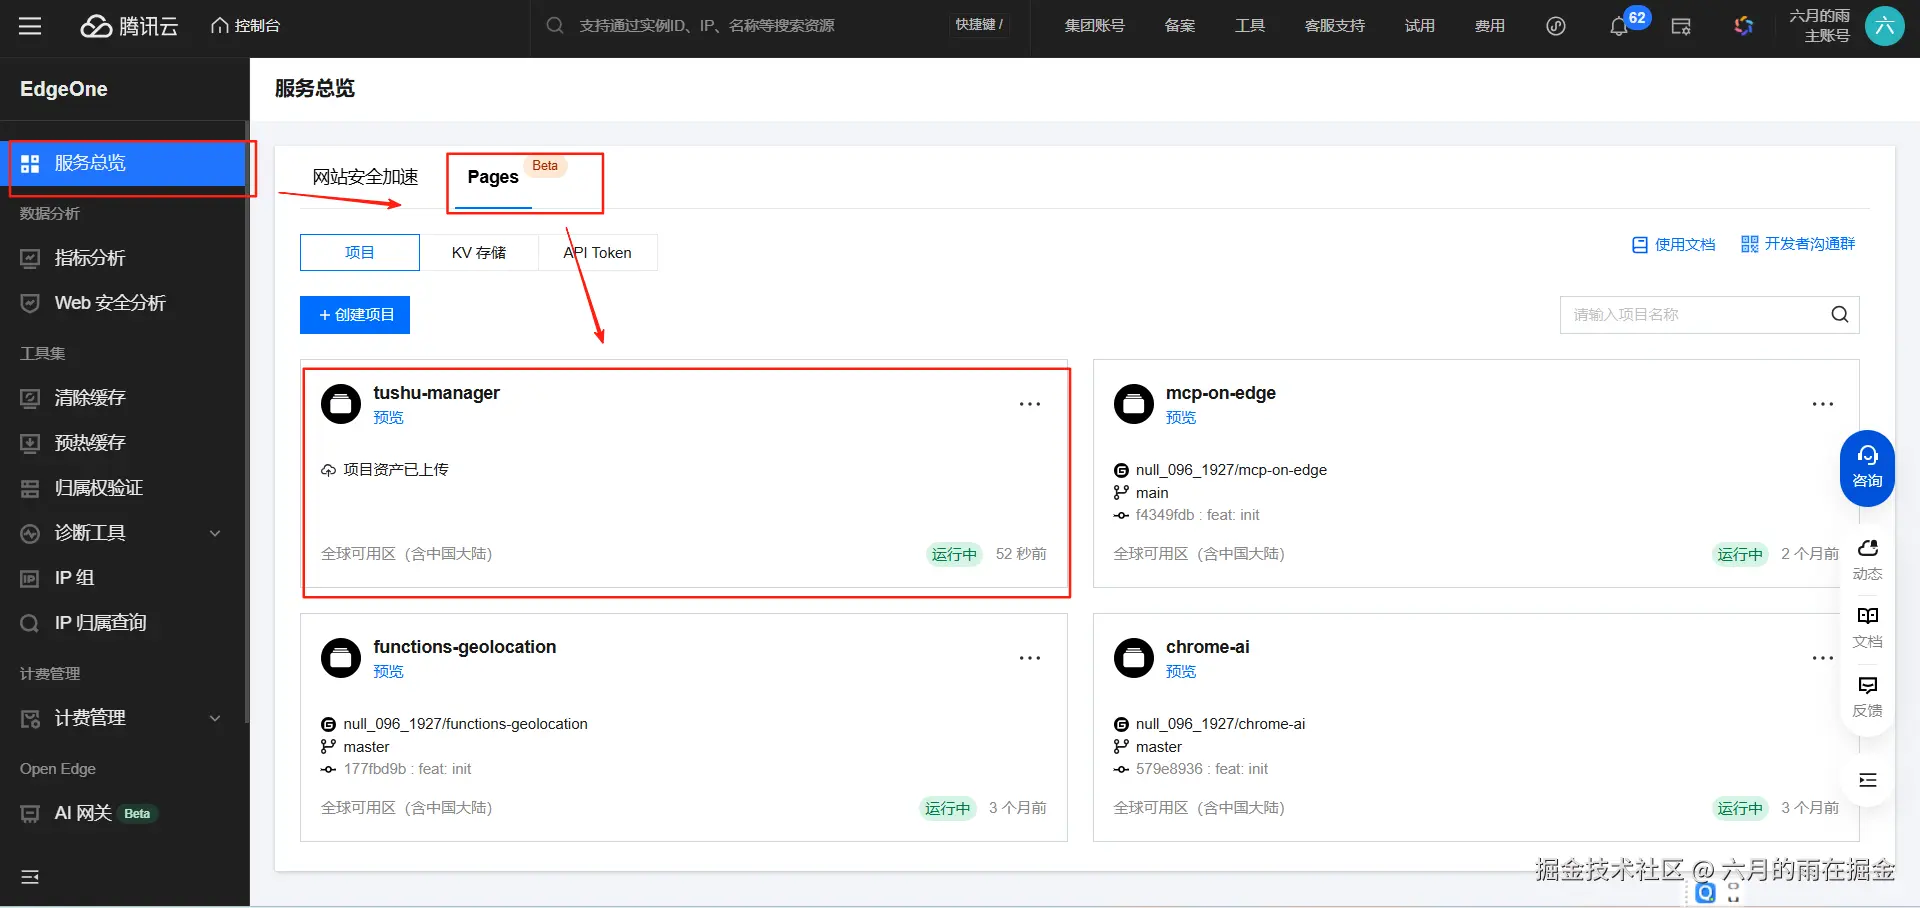The height and width of the screenshot is (908, 1920).
Task: Open the functions-geolocation project title
Action: coord(465,647)
